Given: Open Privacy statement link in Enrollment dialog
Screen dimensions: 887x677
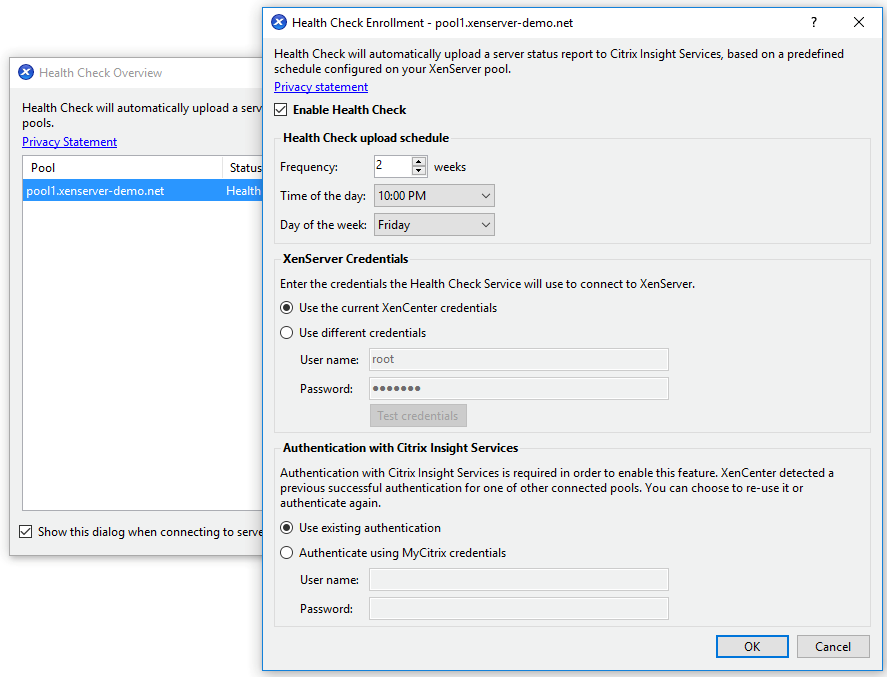Looking at the screenshot, I should 321,87.
